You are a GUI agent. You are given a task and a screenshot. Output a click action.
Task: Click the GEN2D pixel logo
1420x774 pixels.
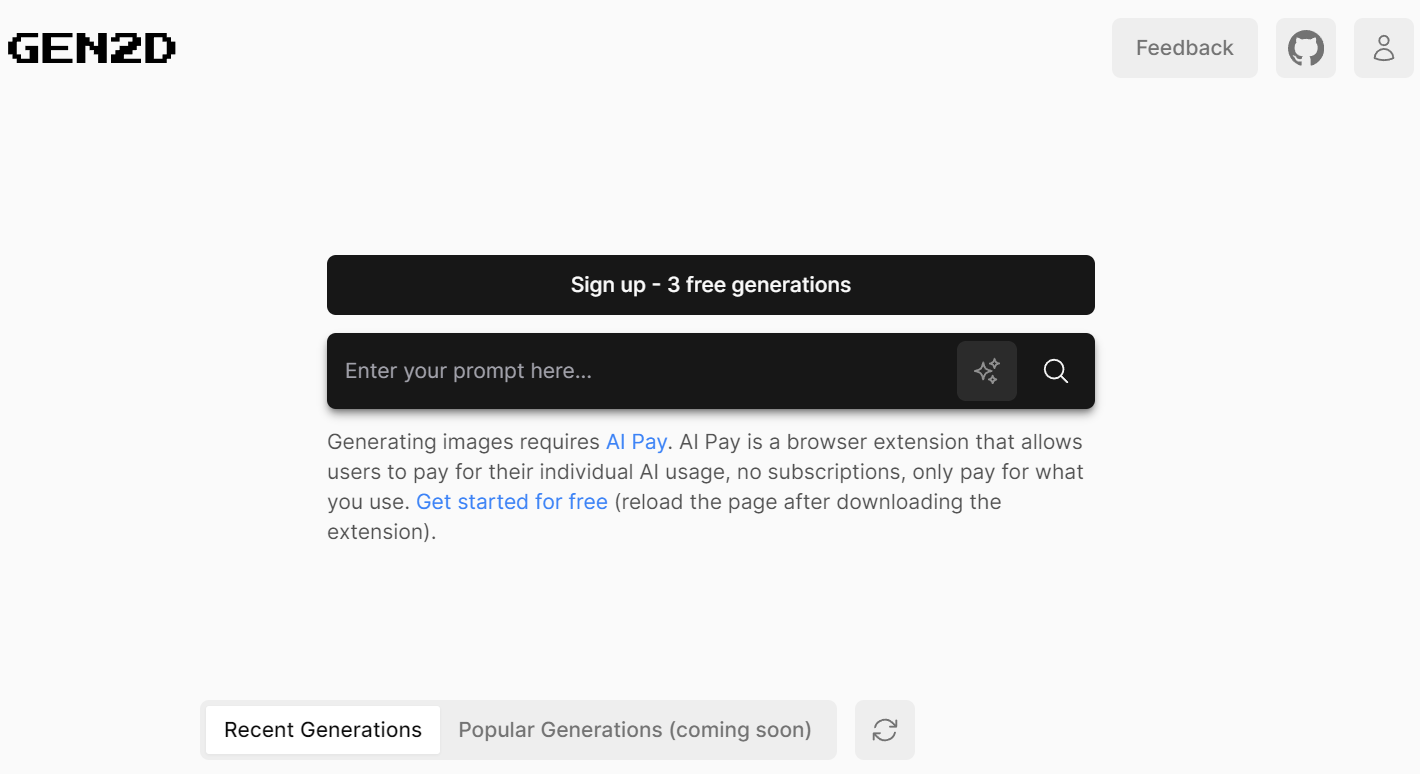92,48
